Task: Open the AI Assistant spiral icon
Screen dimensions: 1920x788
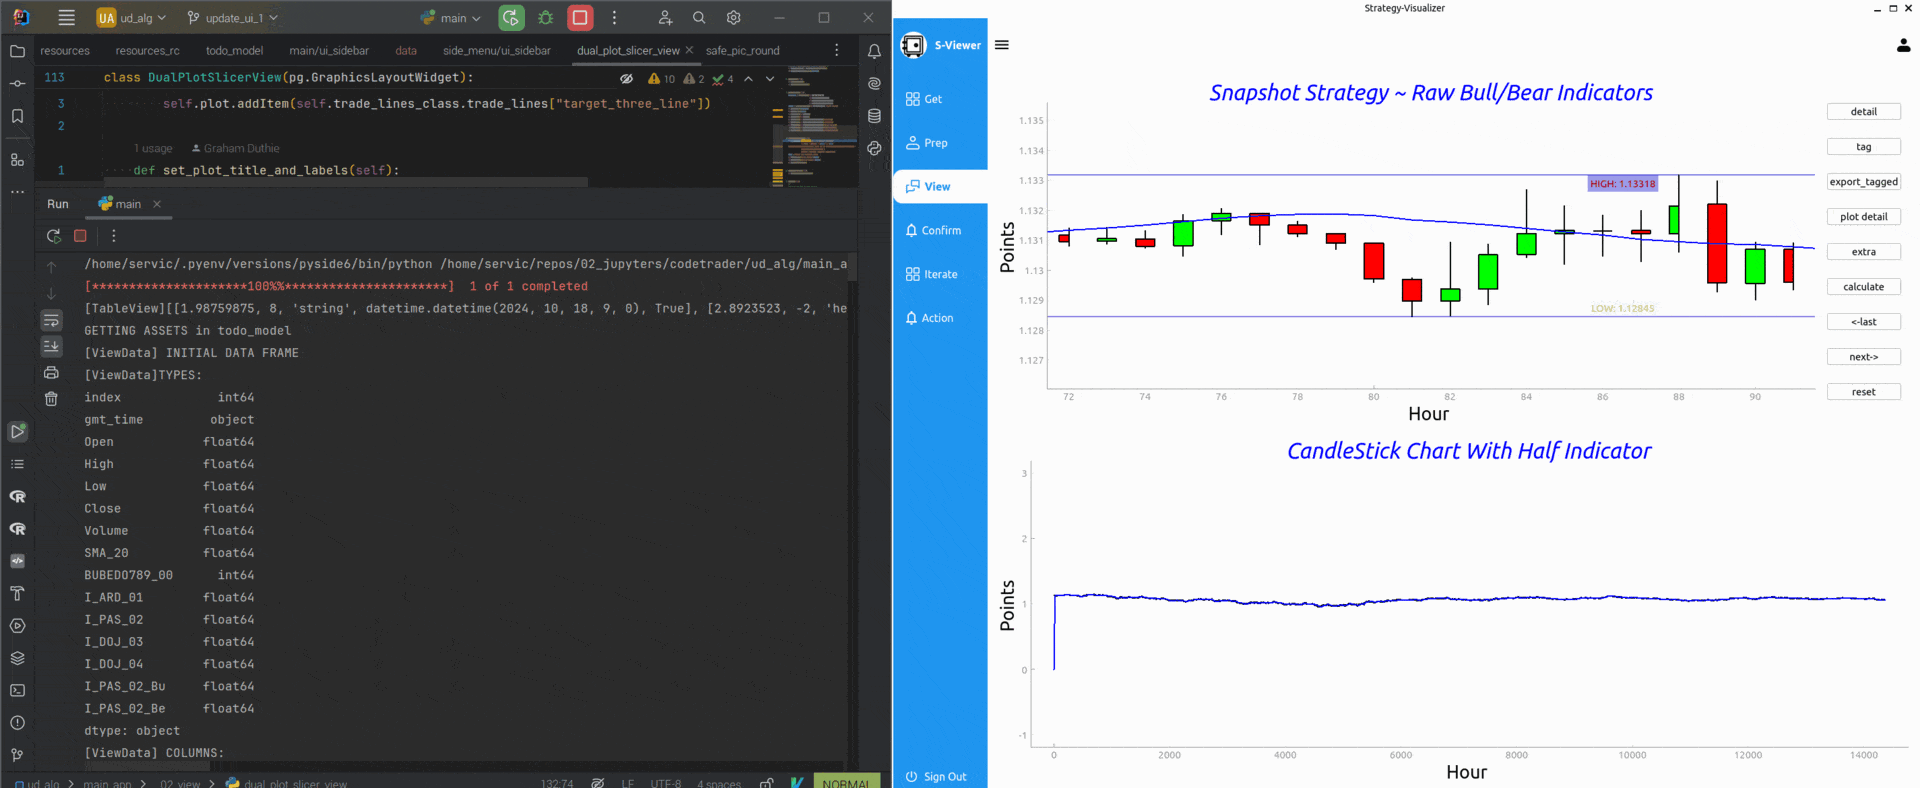Action: [874, 84]
